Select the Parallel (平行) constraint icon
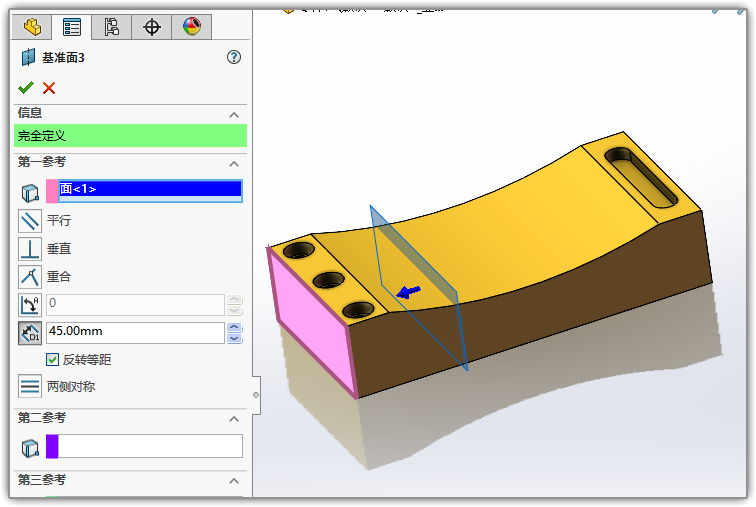The width and height of the screenshot is (756, 507). (x=30, y=220)
